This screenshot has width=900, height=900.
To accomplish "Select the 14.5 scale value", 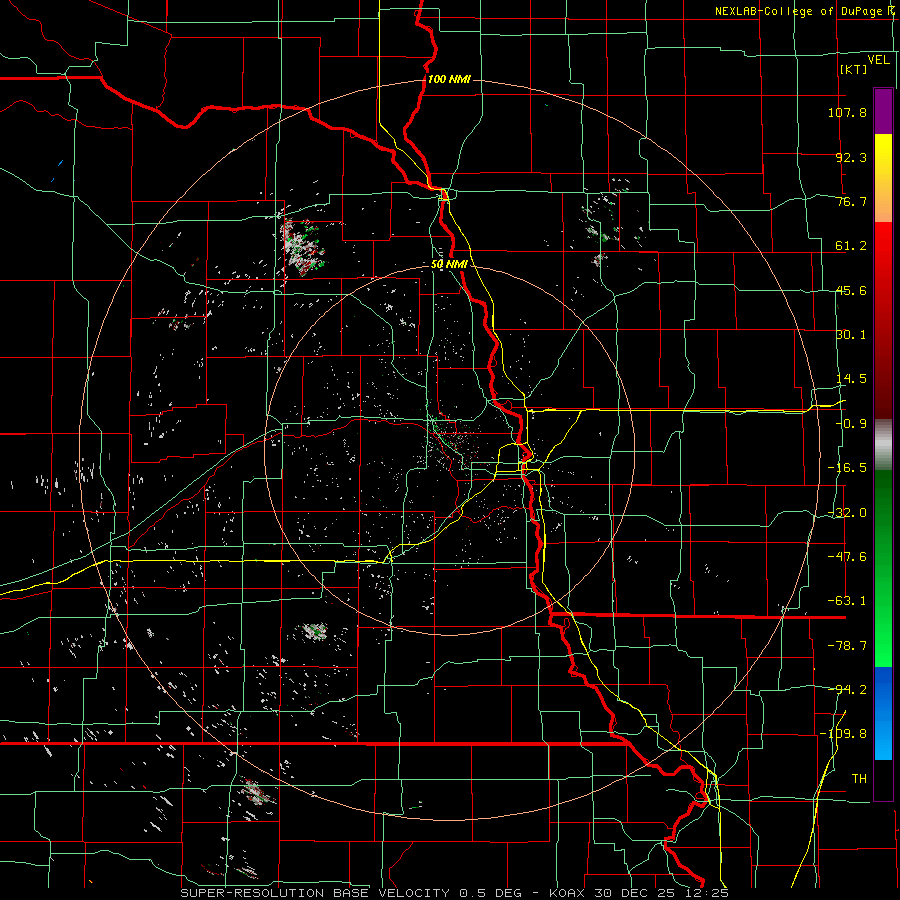I will pos(851,379).
